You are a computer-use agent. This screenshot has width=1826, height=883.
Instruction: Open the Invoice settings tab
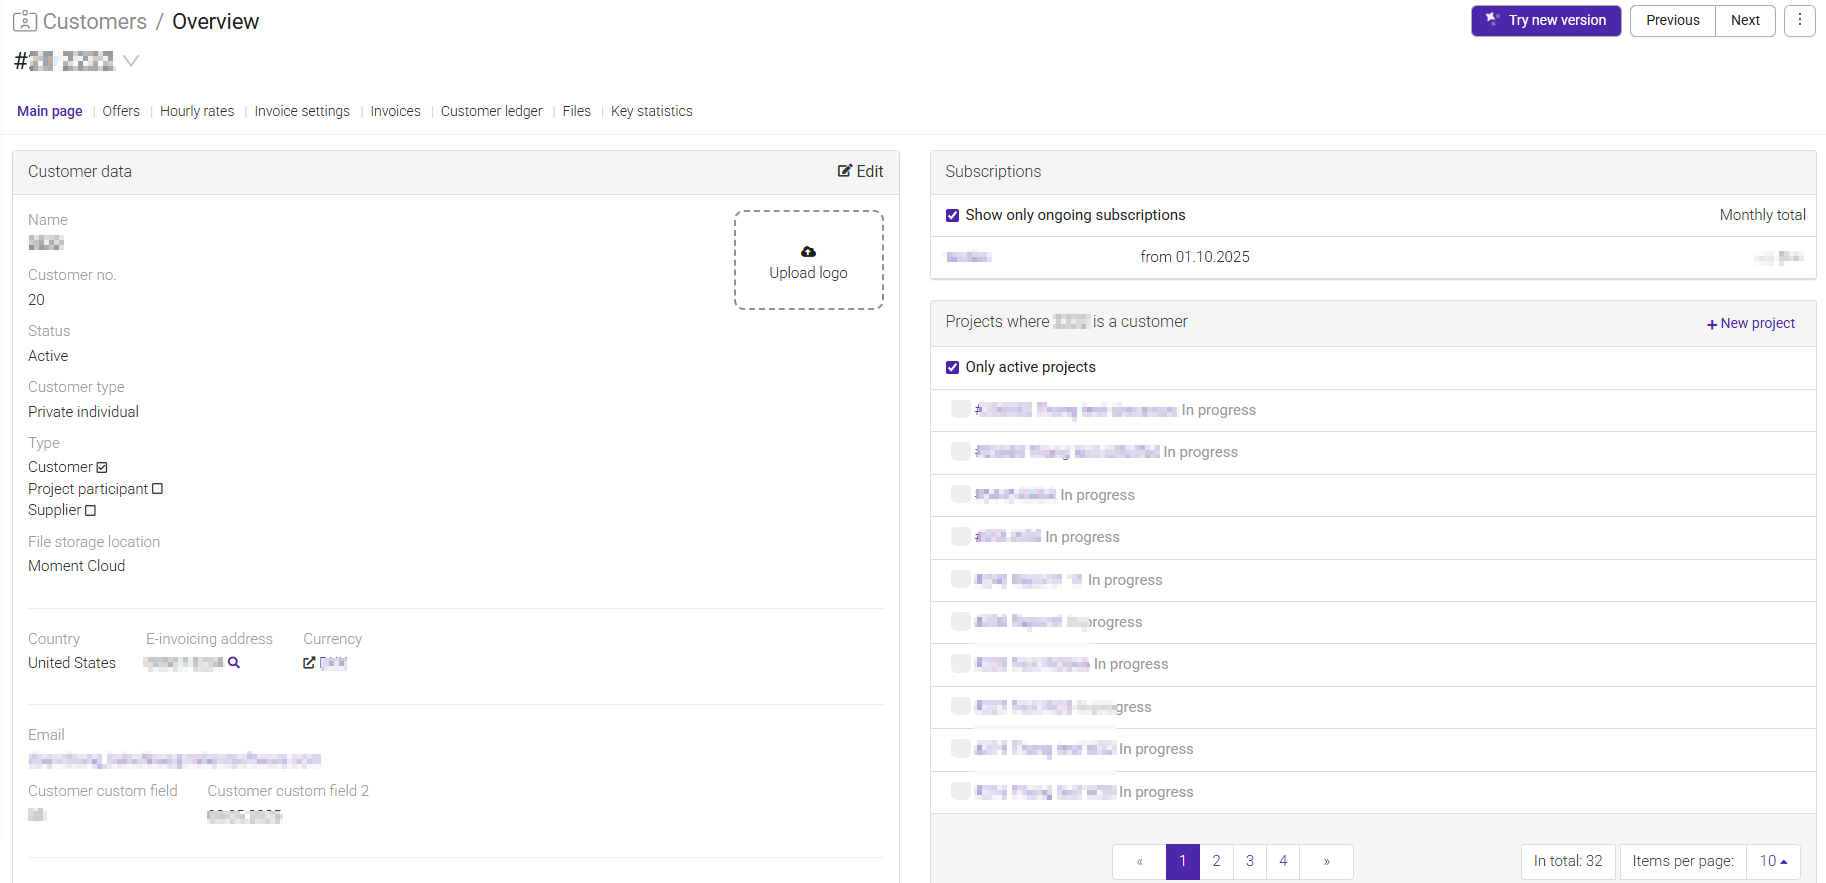click(302, 111)
